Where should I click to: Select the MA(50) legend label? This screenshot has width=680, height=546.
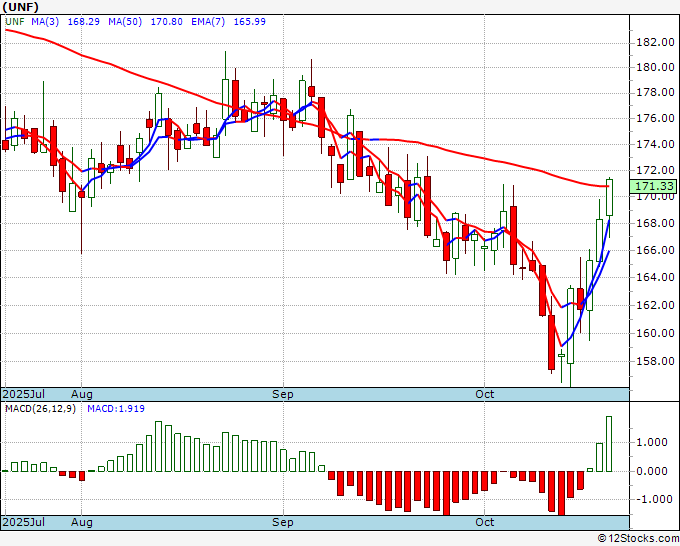125,22
